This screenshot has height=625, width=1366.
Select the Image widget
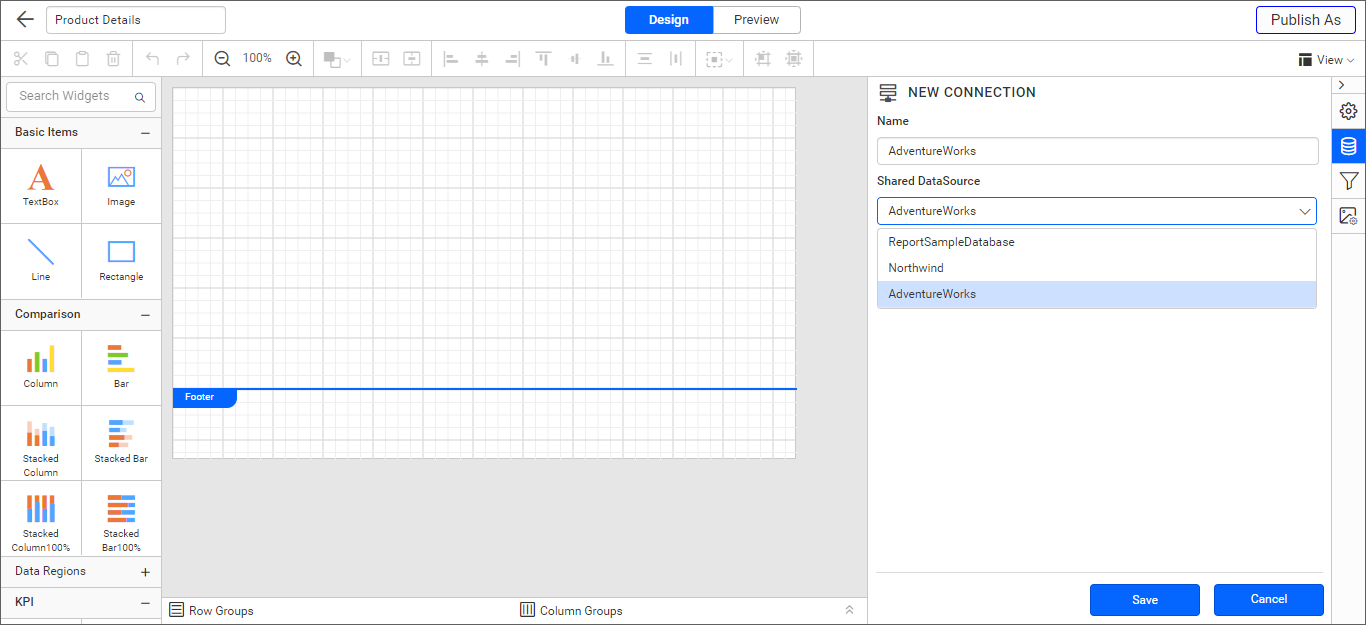pos(120,185)
